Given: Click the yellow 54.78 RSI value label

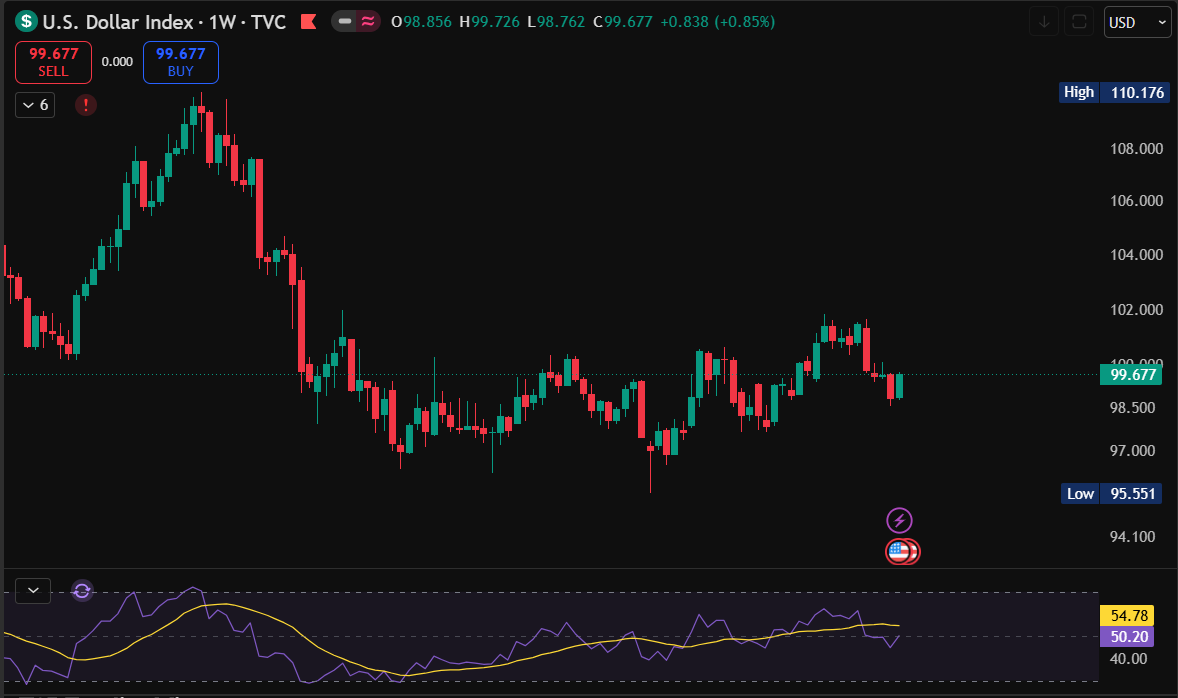Looking at the screenshot, I should coord(1128,616).
